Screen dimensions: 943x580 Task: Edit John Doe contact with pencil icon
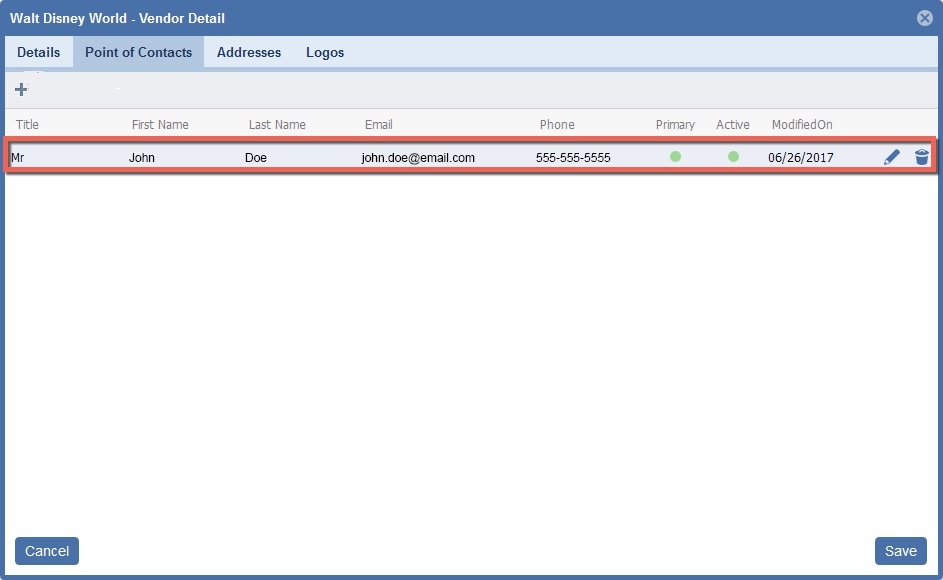(x=892, y=157)
